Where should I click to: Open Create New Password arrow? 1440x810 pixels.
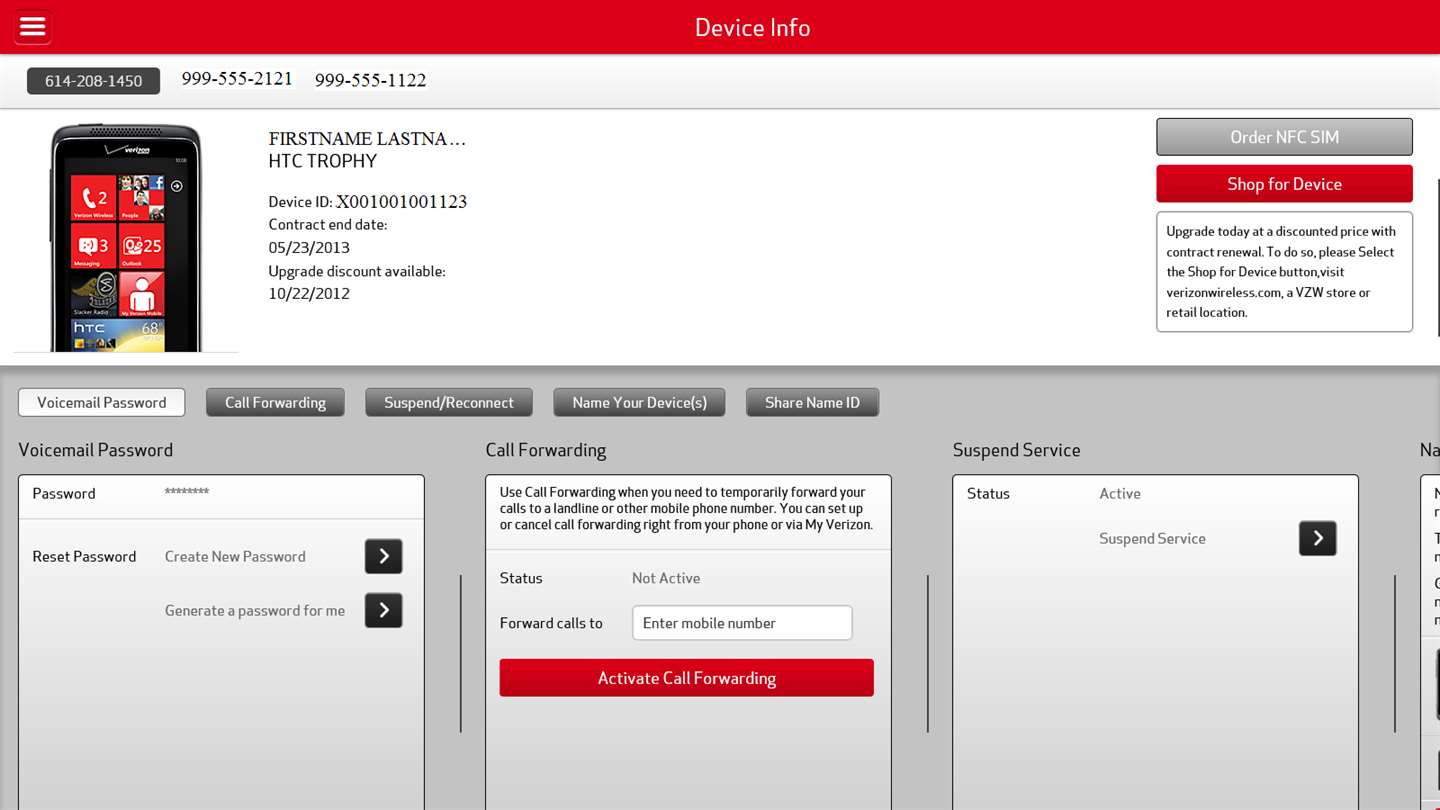pyautogui.click(x=384, y=556)
